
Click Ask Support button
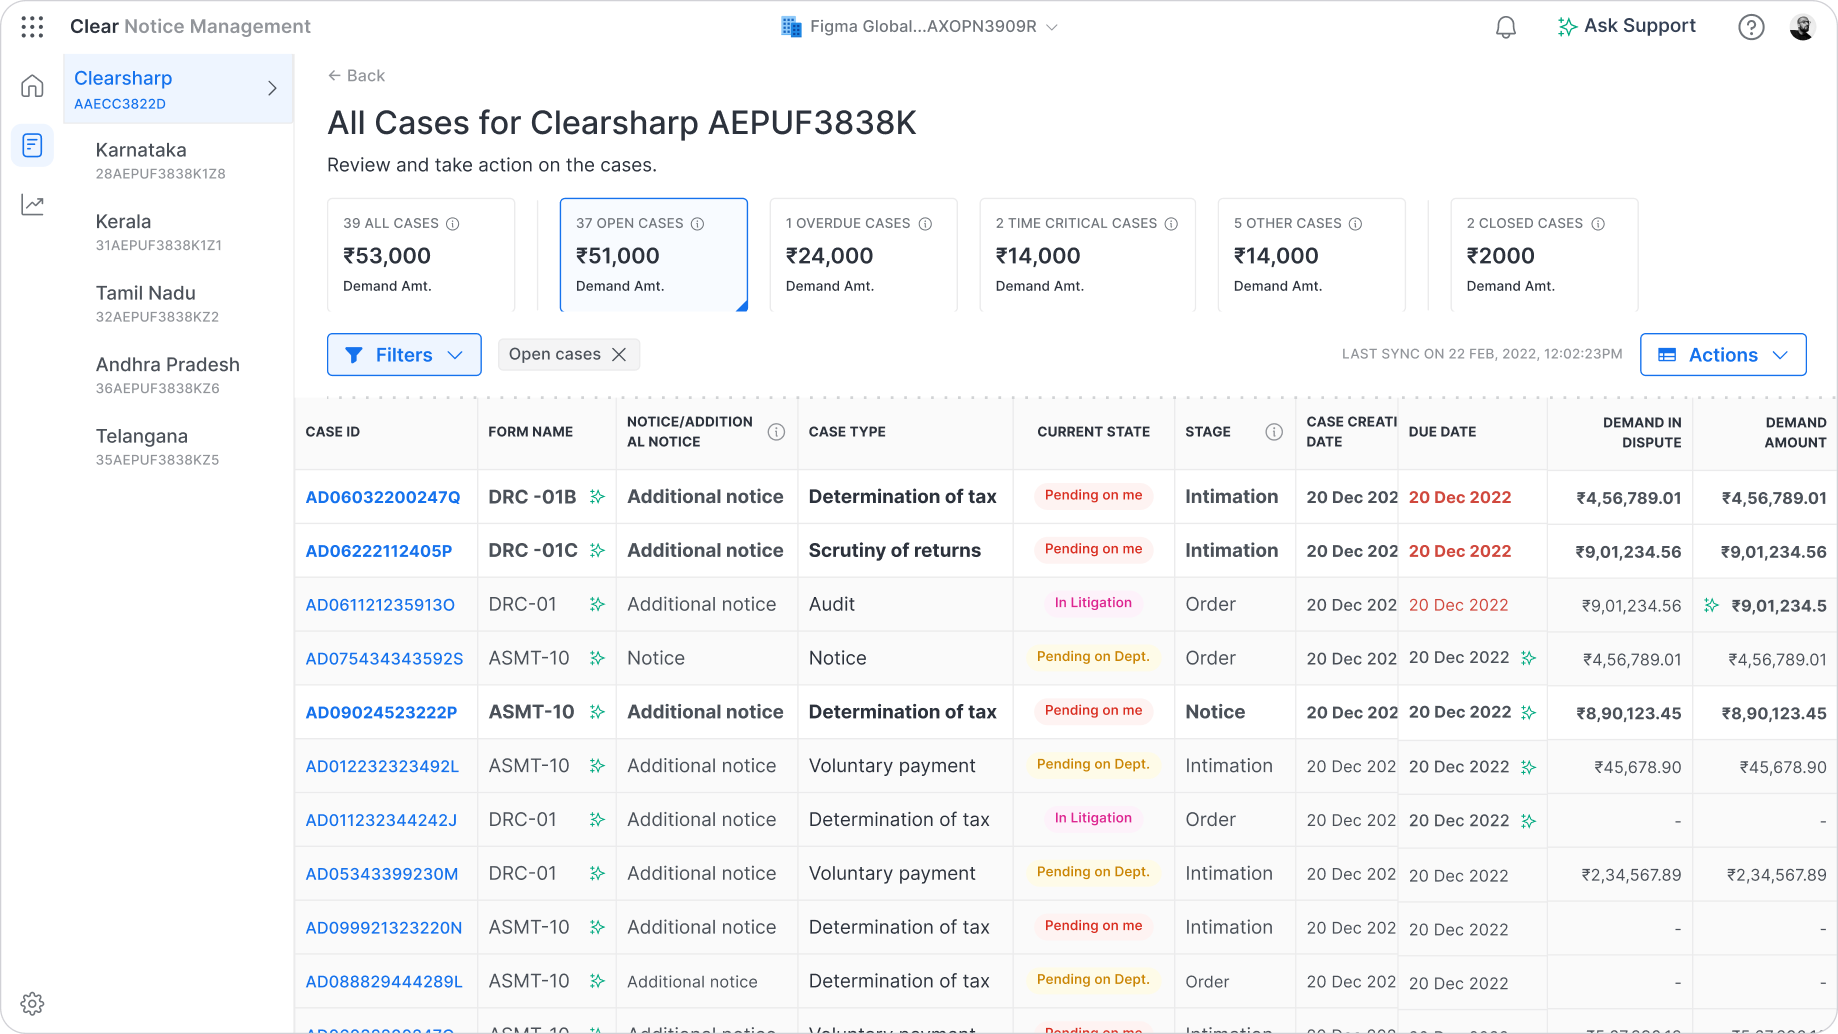pyautogui.click(x=1626, y=27)
